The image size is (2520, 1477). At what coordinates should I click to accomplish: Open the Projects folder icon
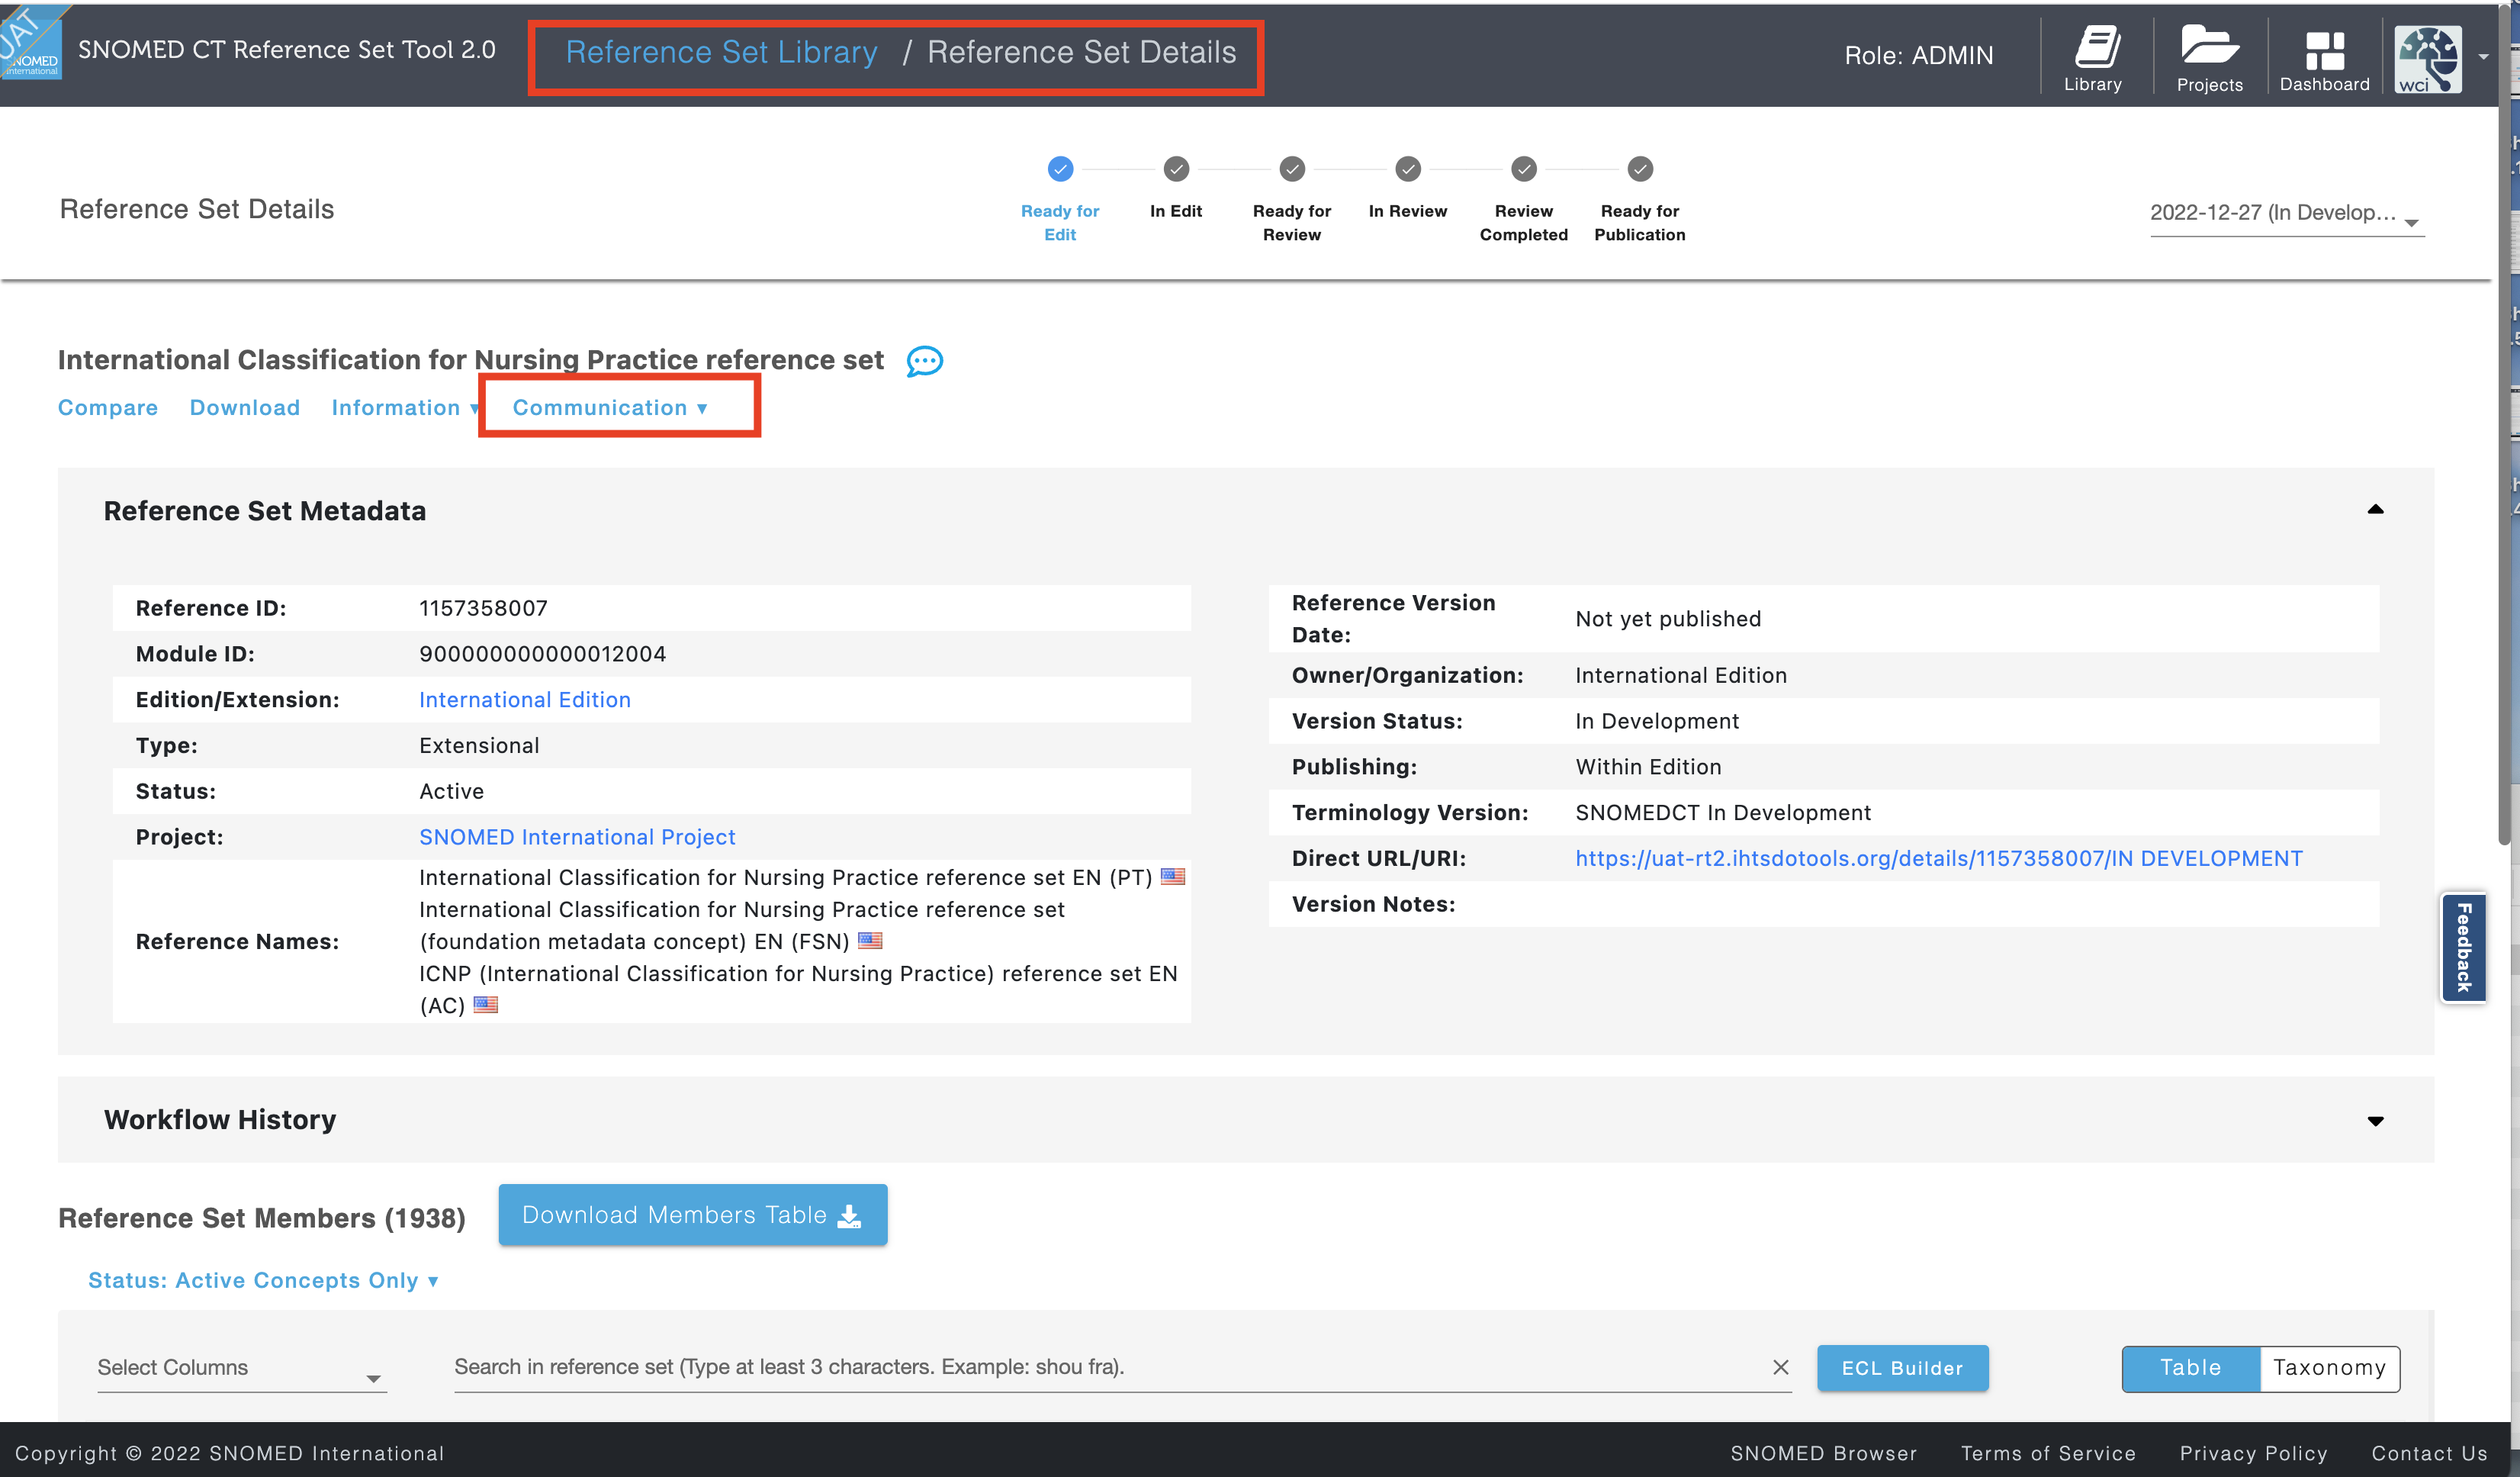point(2209,59)
